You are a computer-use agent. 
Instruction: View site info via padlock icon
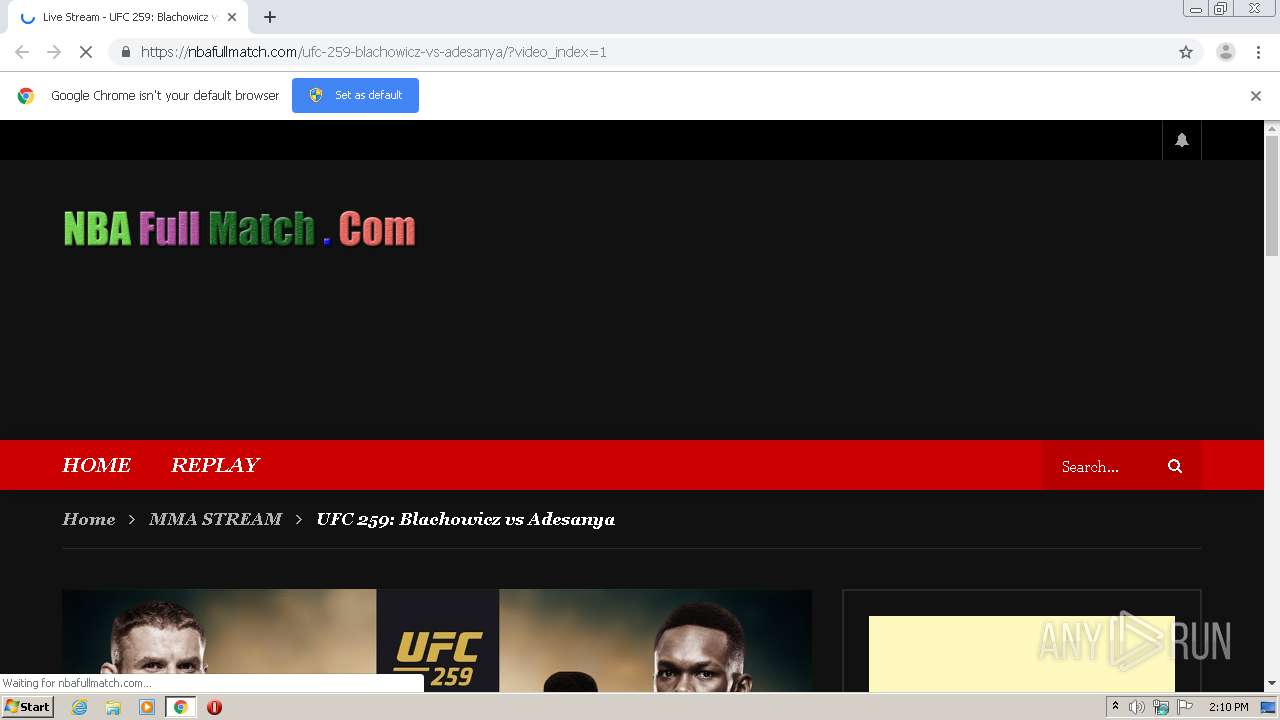click(125, 52)
